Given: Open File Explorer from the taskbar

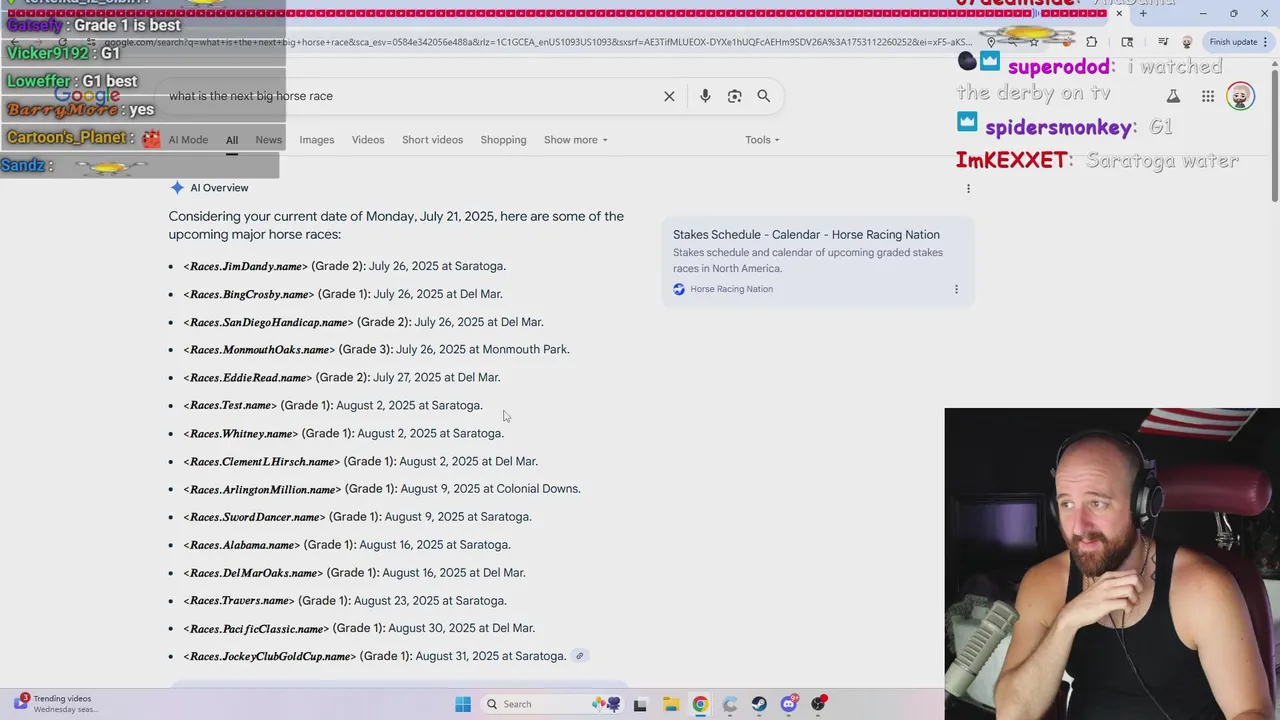Looking at the screenshot, I should (x=670, y=704).
